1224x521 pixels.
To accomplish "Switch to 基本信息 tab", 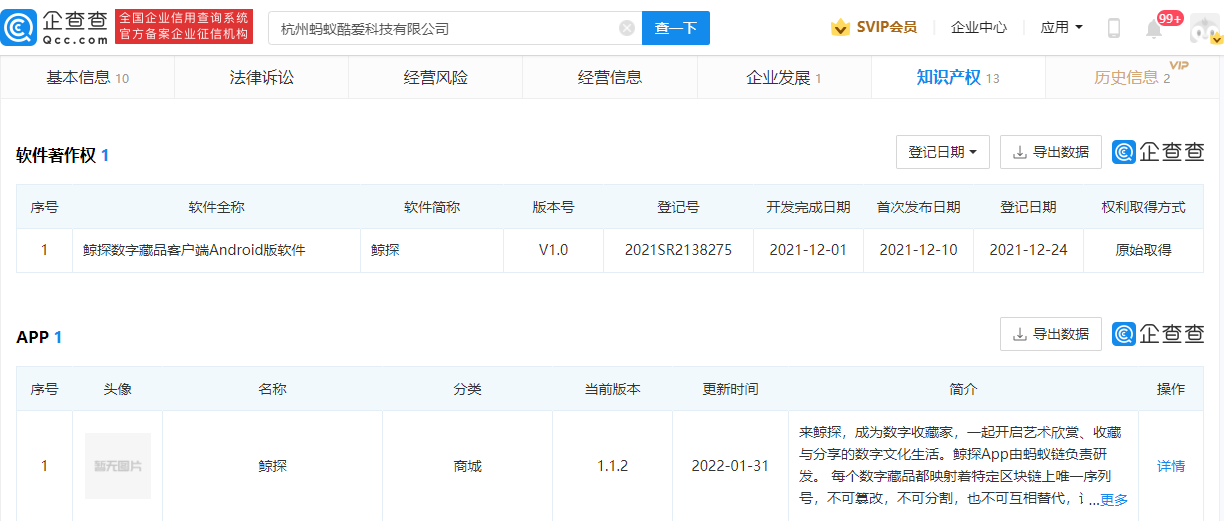I will coord(88,77).
